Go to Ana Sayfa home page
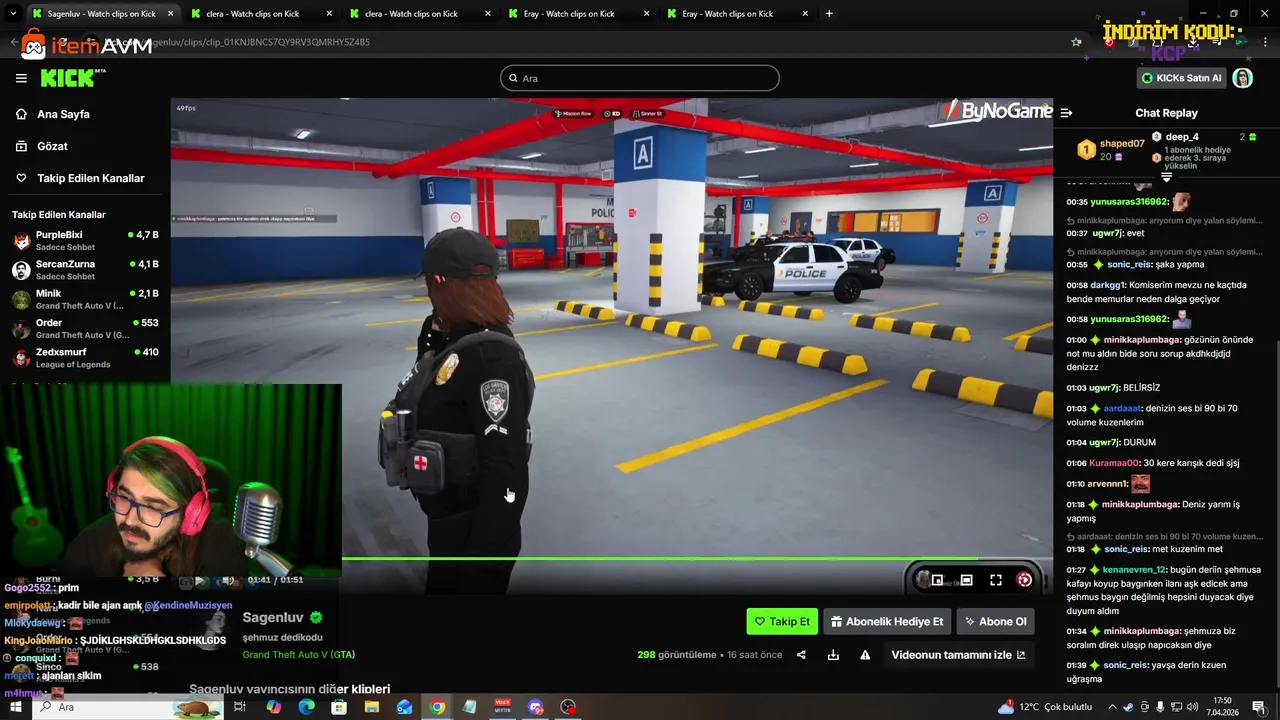Image resolution: width=1280 pixels, height=720 pixels. coord(63,114)
